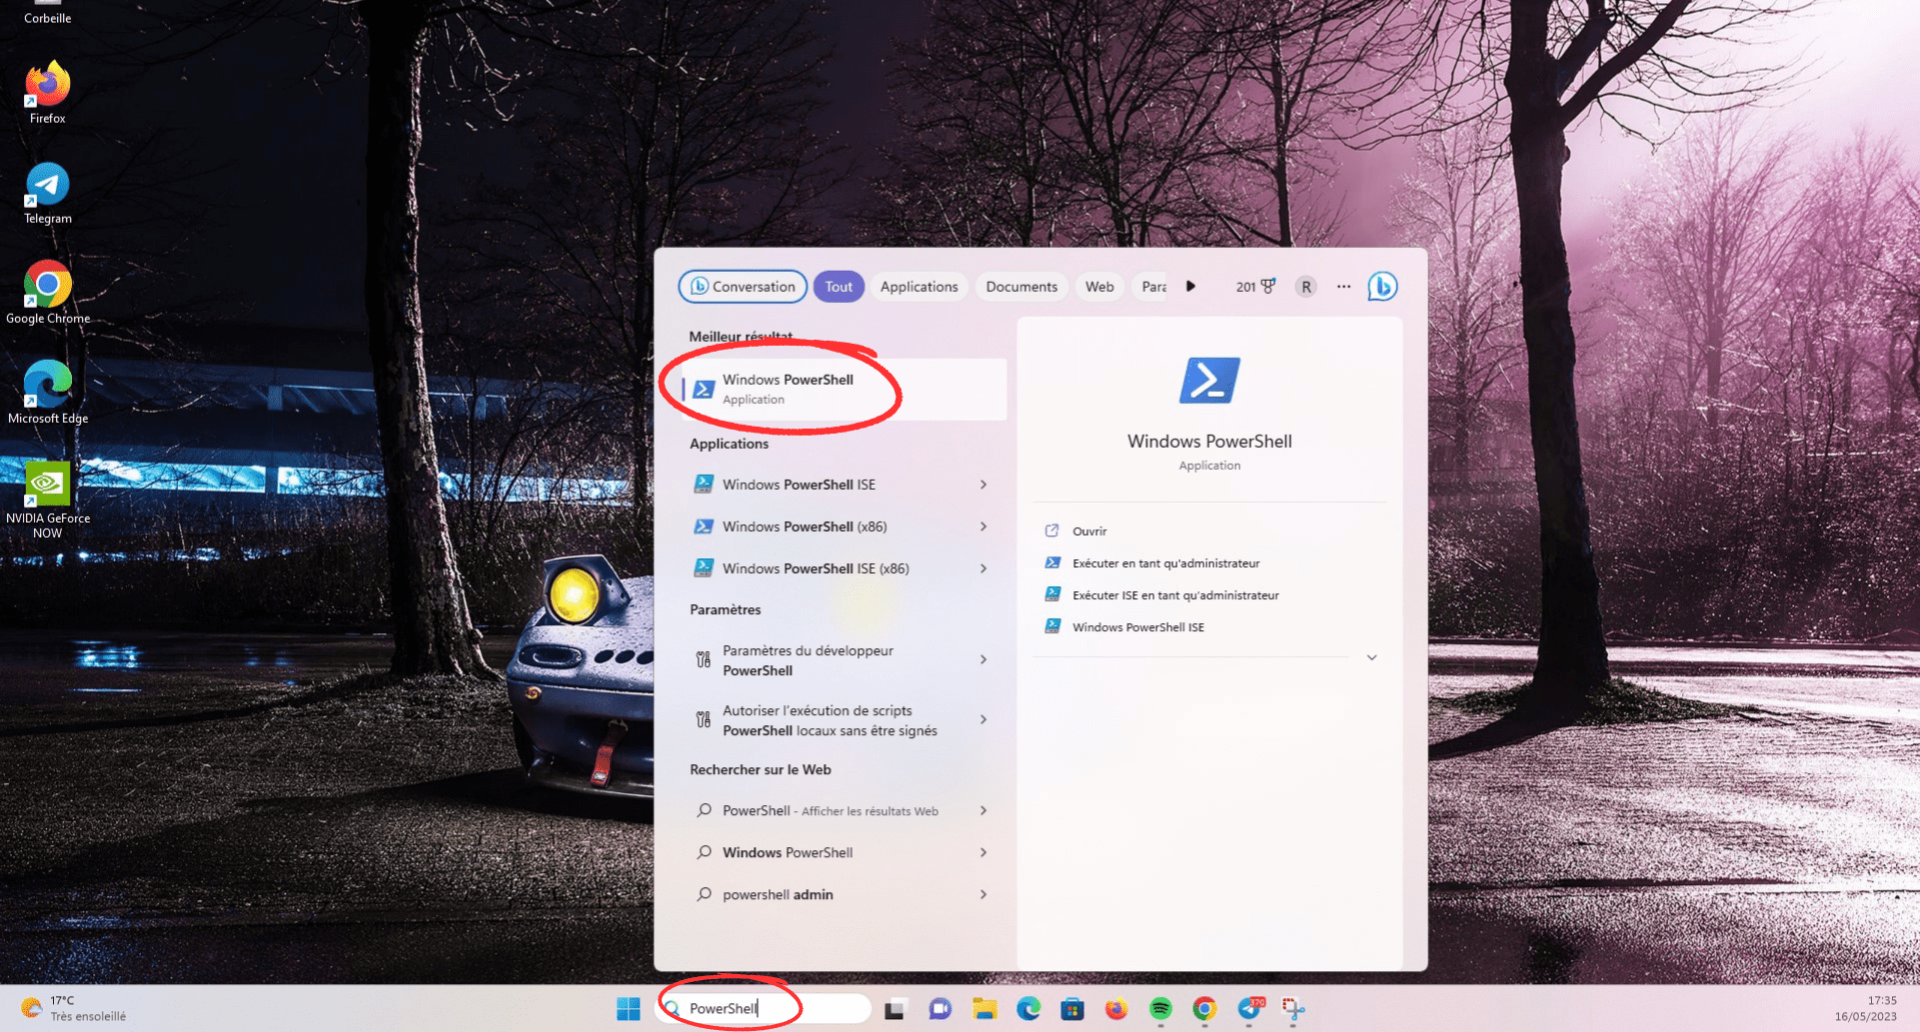The width and height of the screenshot is (1920, 1032).
Task: Open the Windows Start button
Action: point(628,1009)
